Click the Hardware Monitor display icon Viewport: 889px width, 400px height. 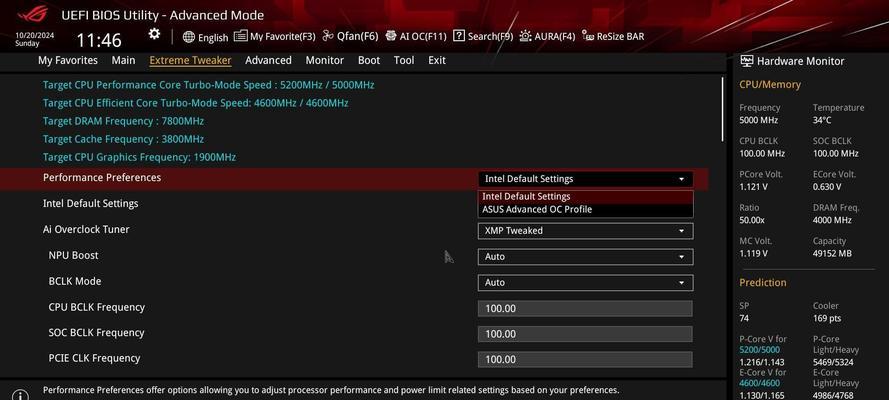747,61
